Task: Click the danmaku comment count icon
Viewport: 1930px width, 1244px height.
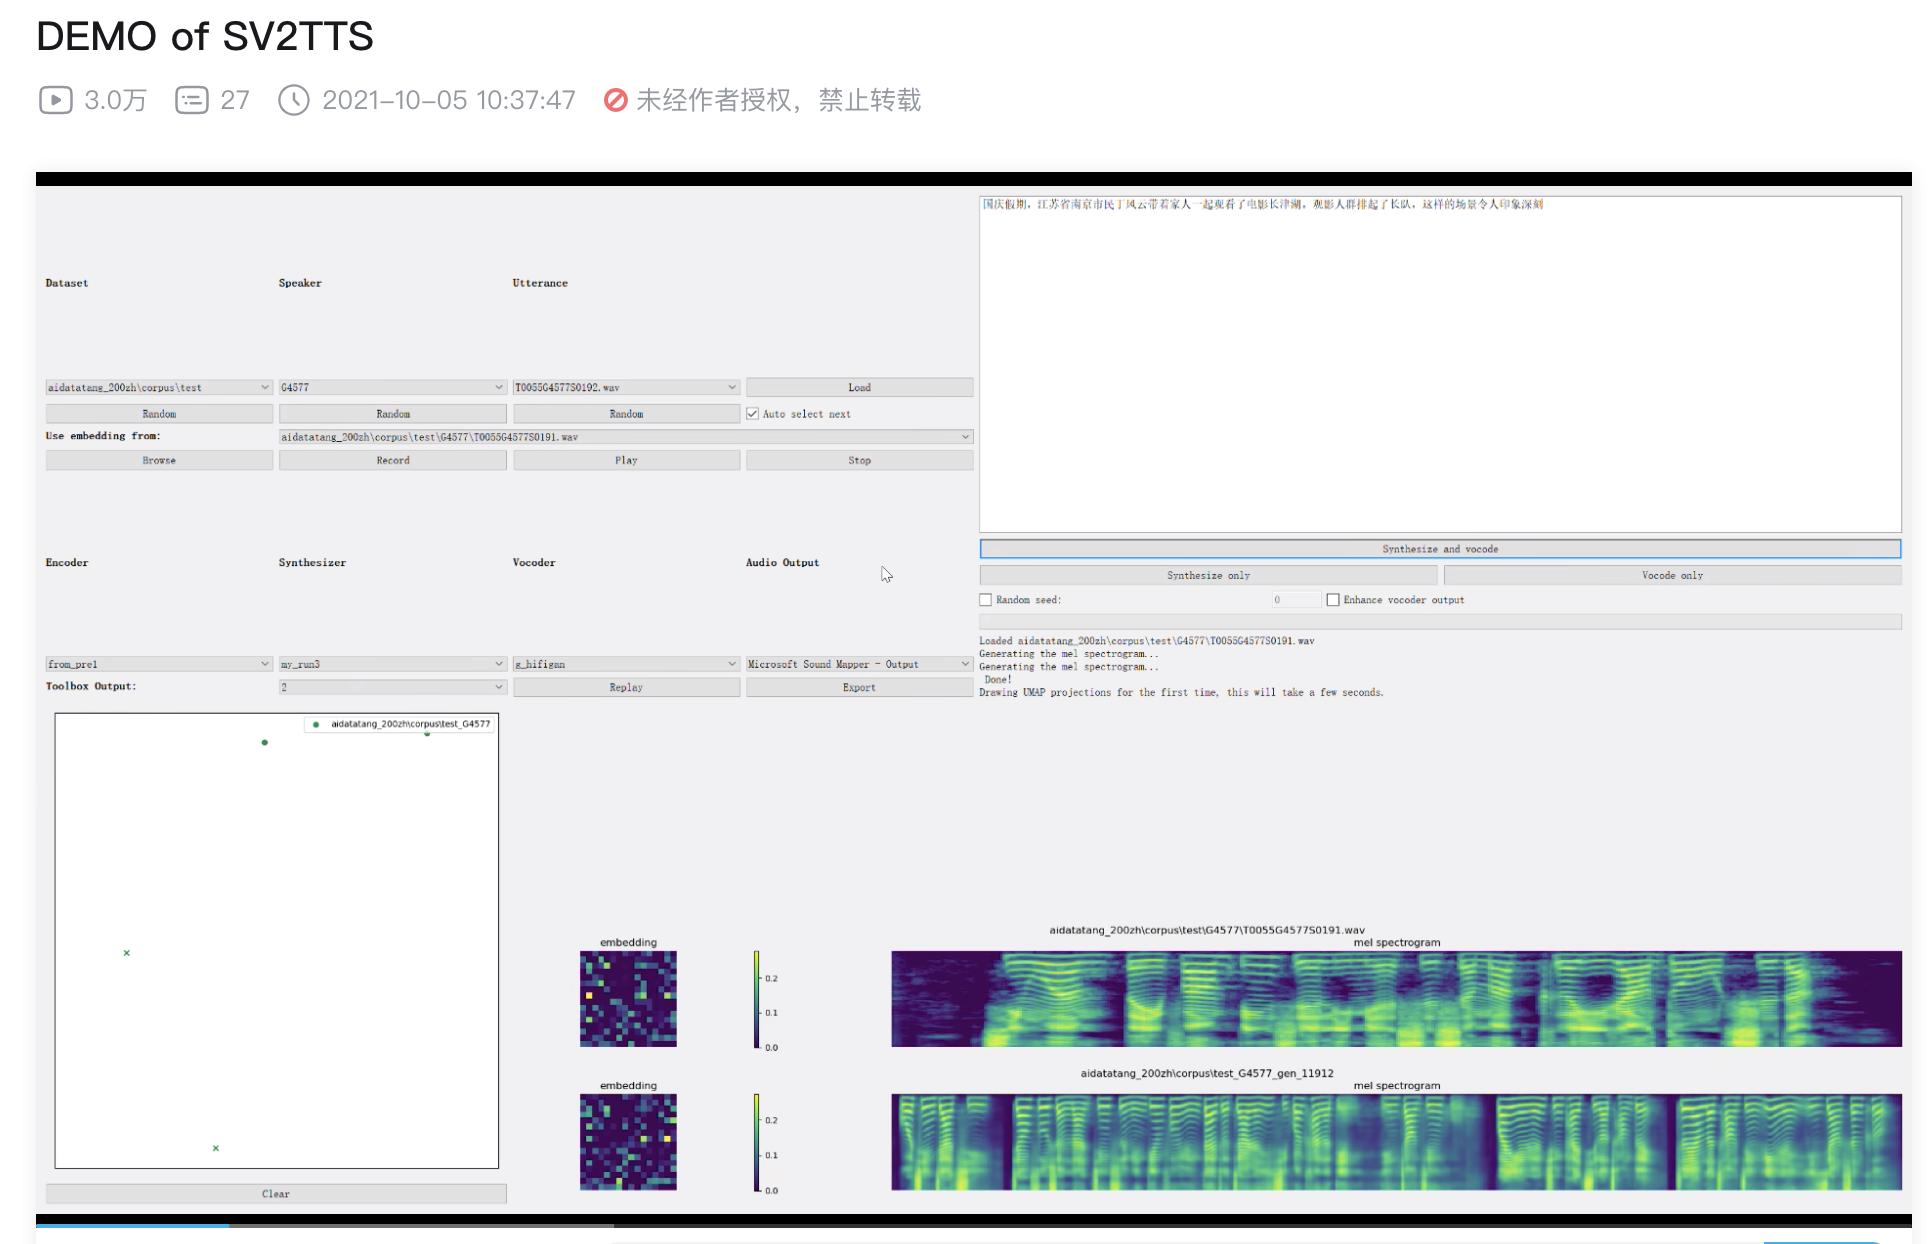Action: [x=191, y=100]
